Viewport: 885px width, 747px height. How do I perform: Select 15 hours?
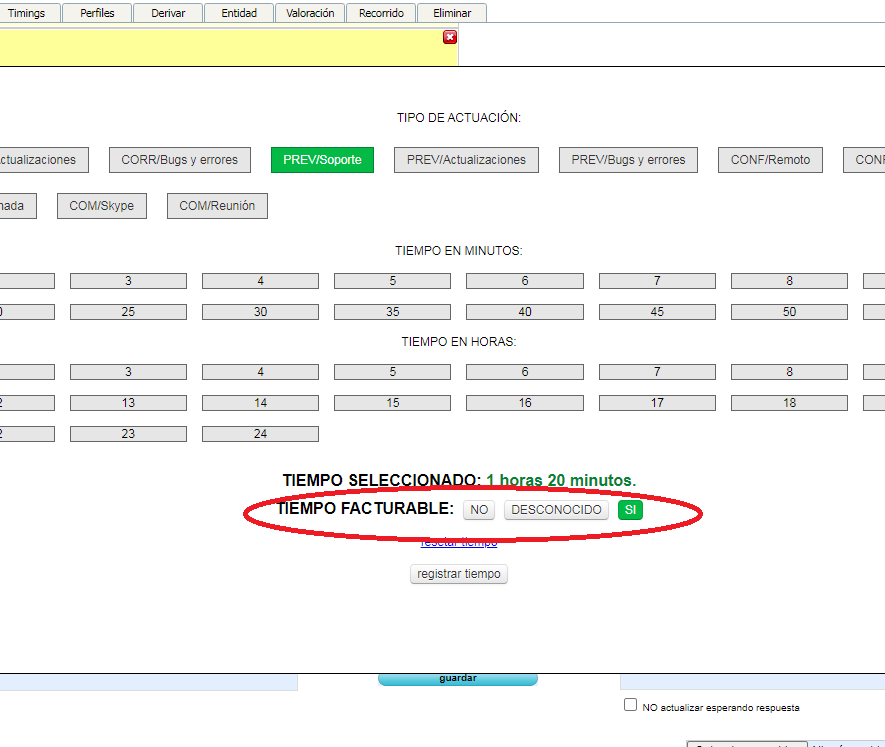tap(392, 403)
